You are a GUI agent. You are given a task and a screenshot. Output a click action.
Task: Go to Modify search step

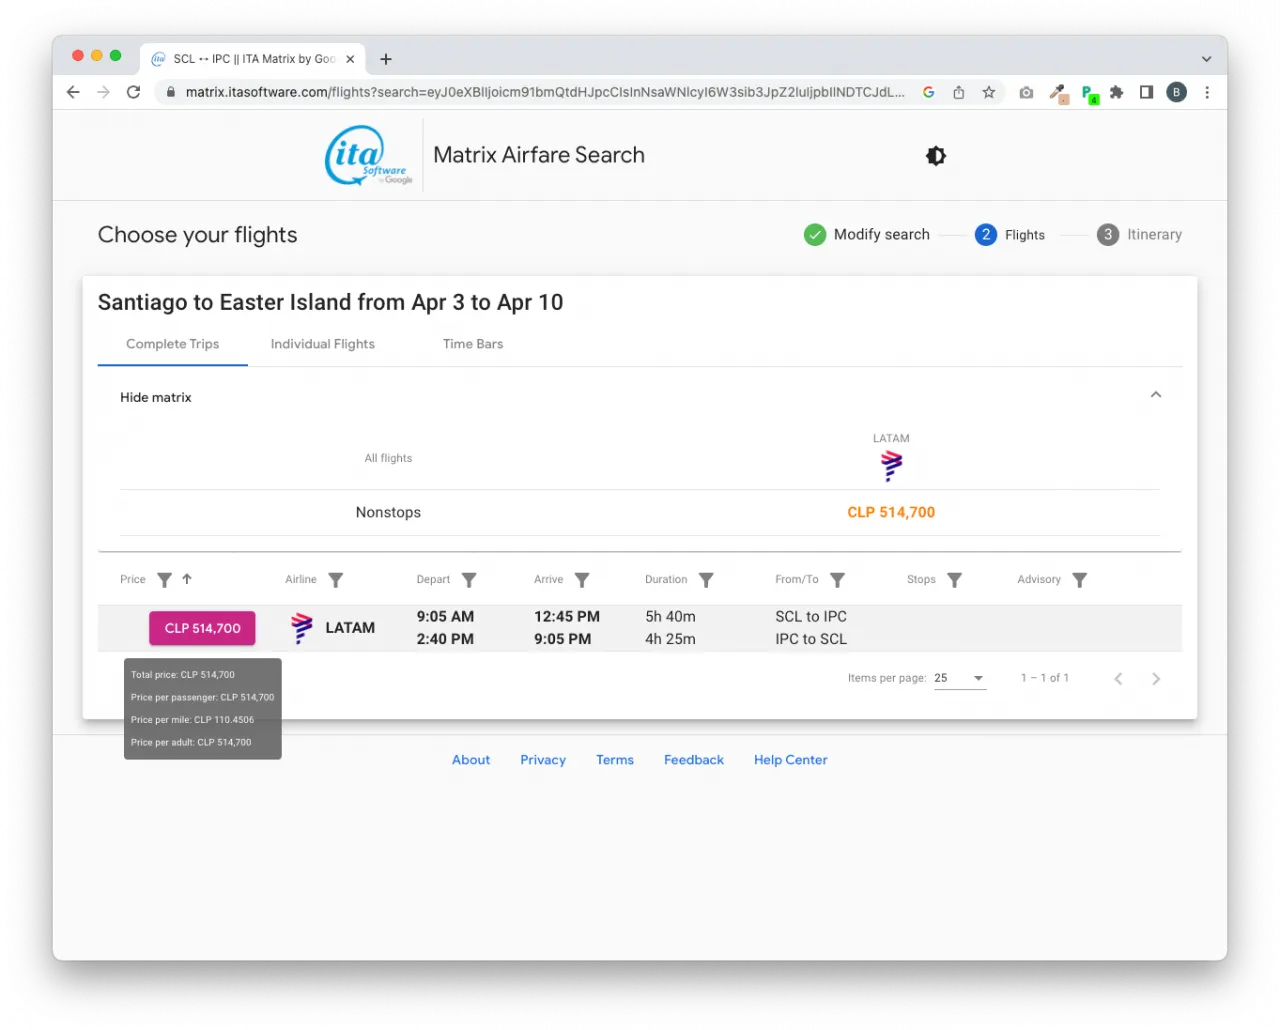[866, 234]
